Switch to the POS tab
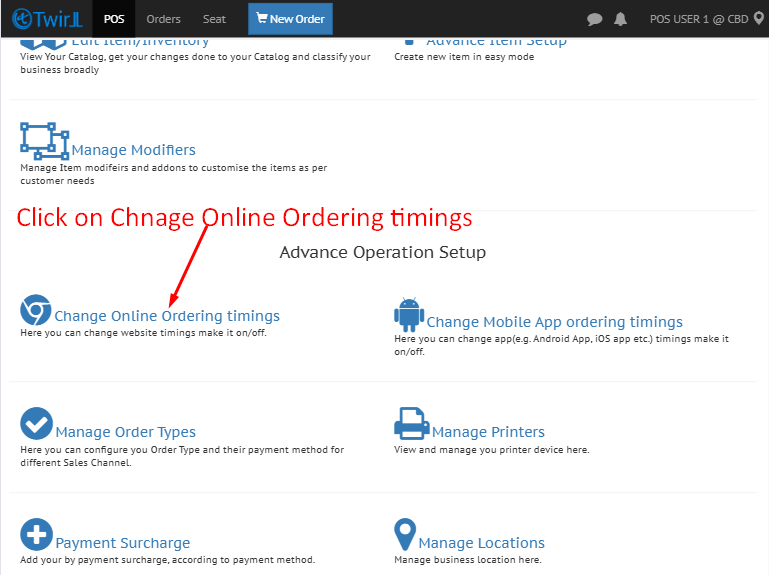769x575 pixels. (113, 19)
